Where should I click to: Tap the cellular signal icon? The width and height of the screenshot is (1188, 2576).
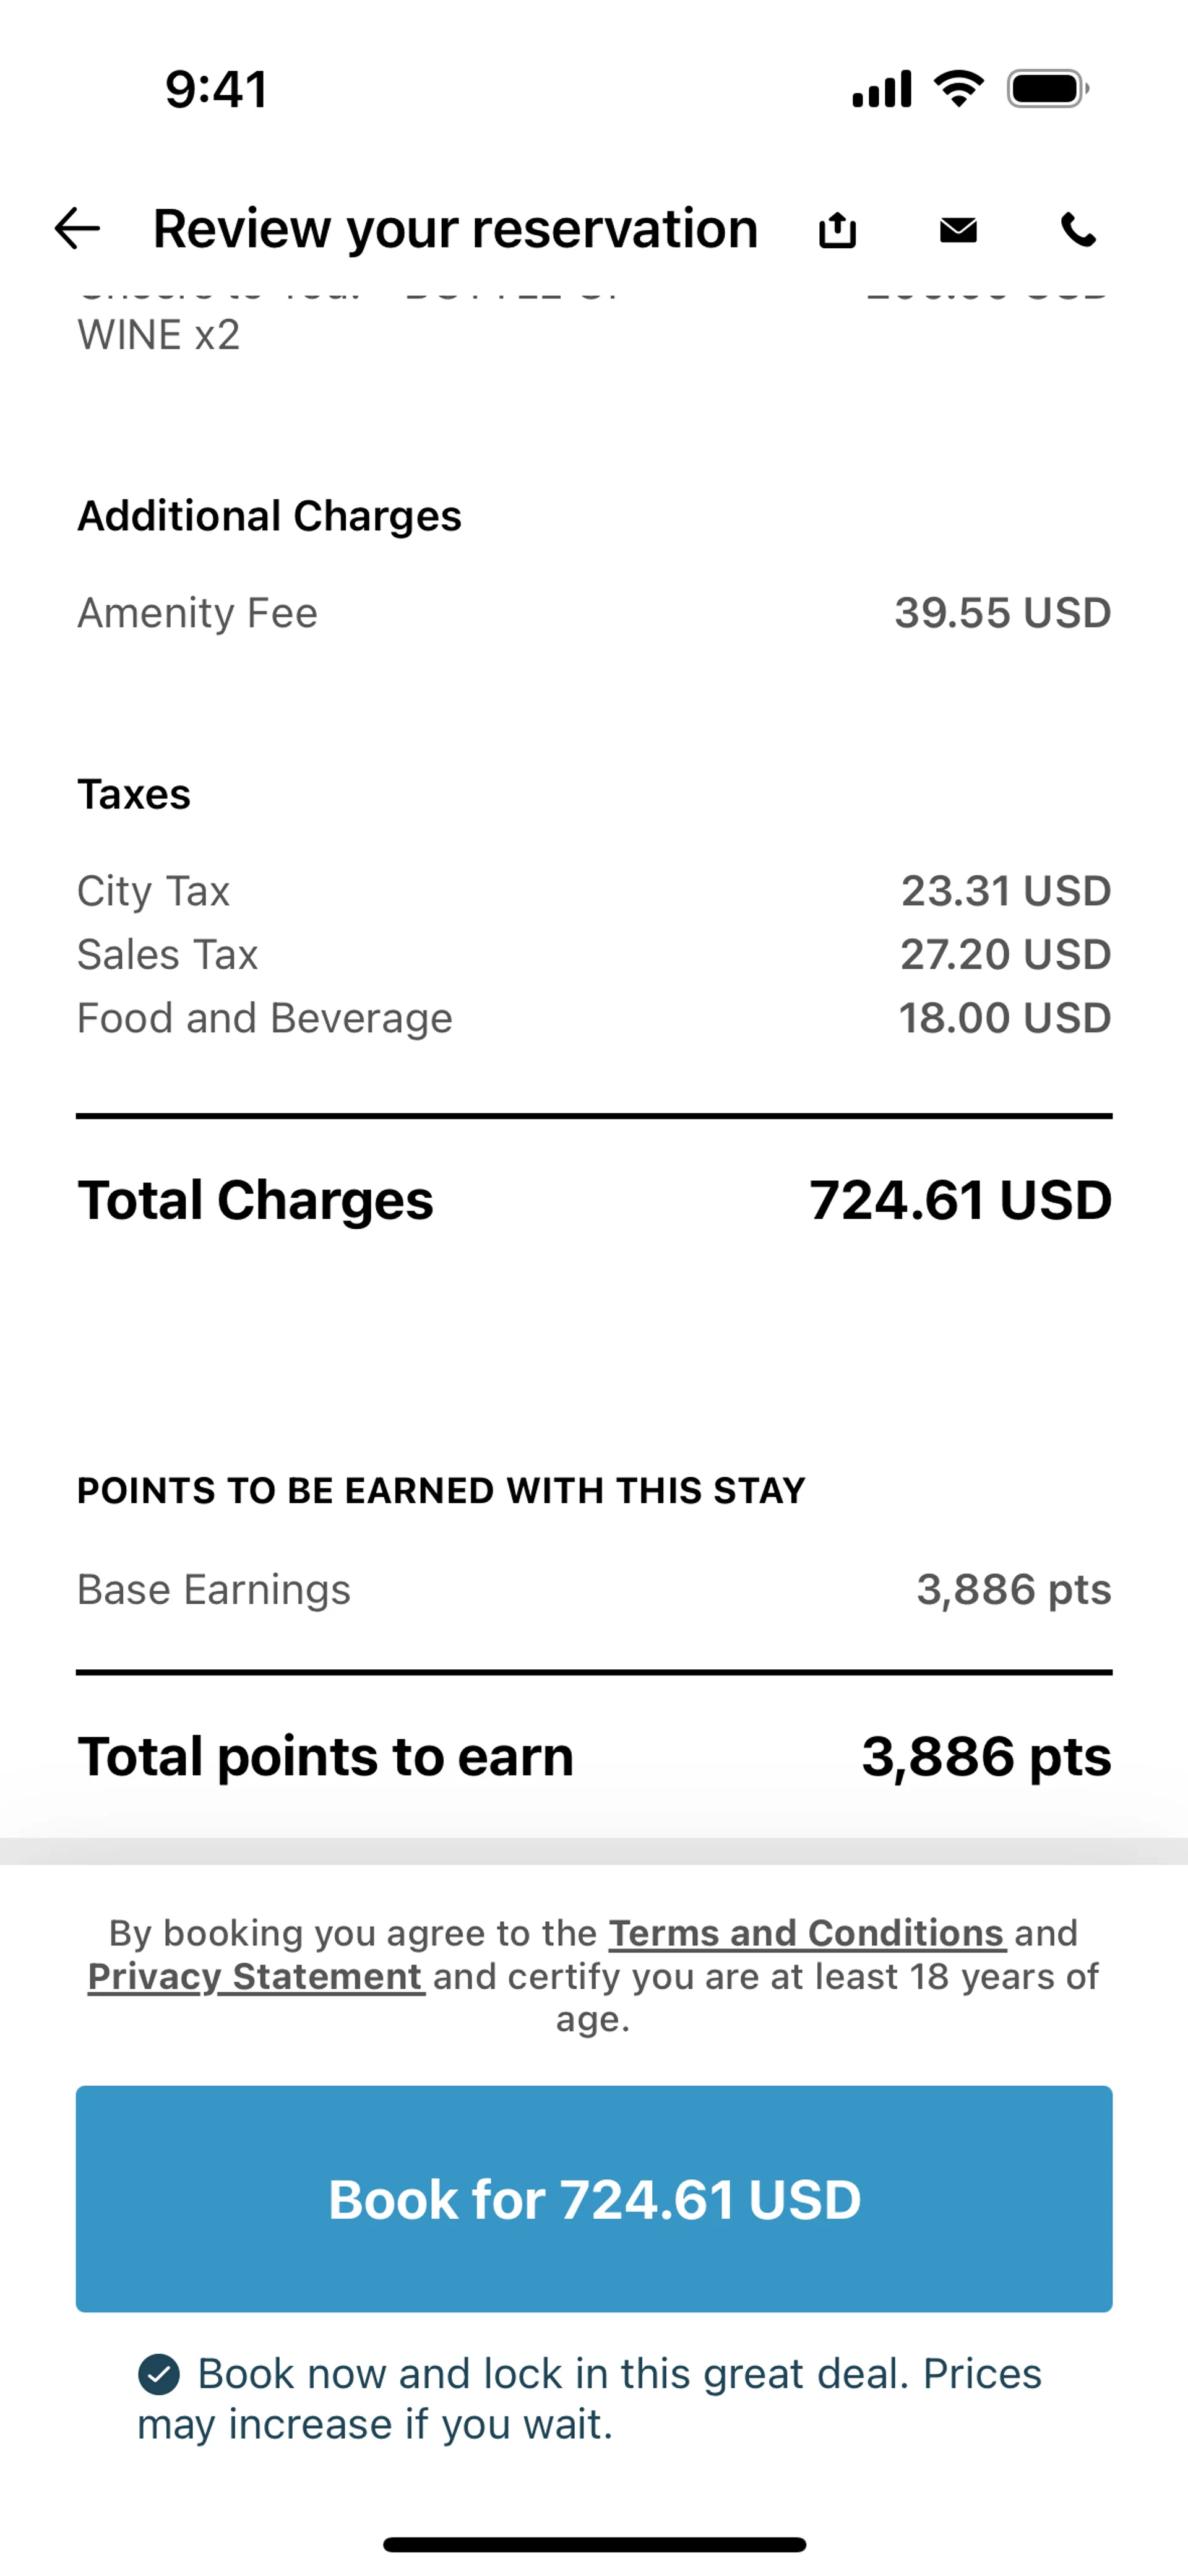point(881,89)
